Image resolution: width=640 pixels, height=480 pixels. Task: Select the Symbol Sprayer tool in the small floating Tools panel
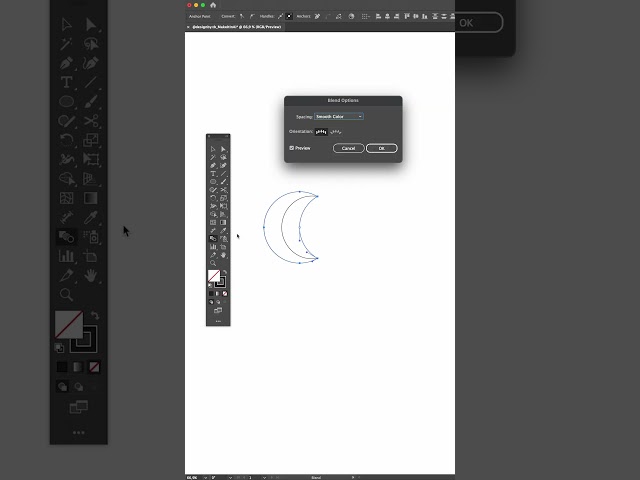tap(223, 239)
